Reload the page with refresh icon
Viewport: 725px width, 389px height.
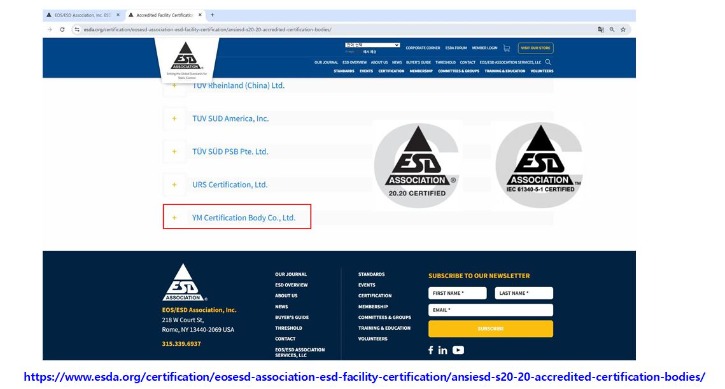[62, 30]
